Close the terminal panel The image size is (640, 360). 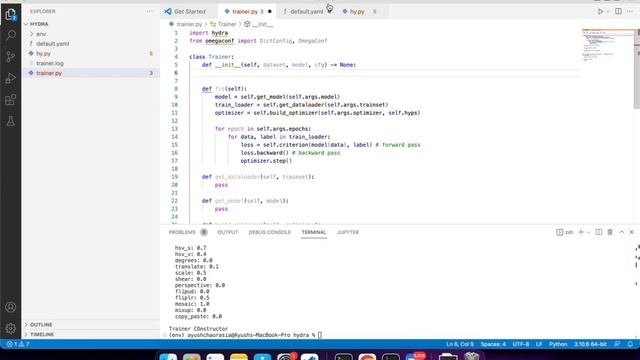pyautogui.click(x=631, y=232)
